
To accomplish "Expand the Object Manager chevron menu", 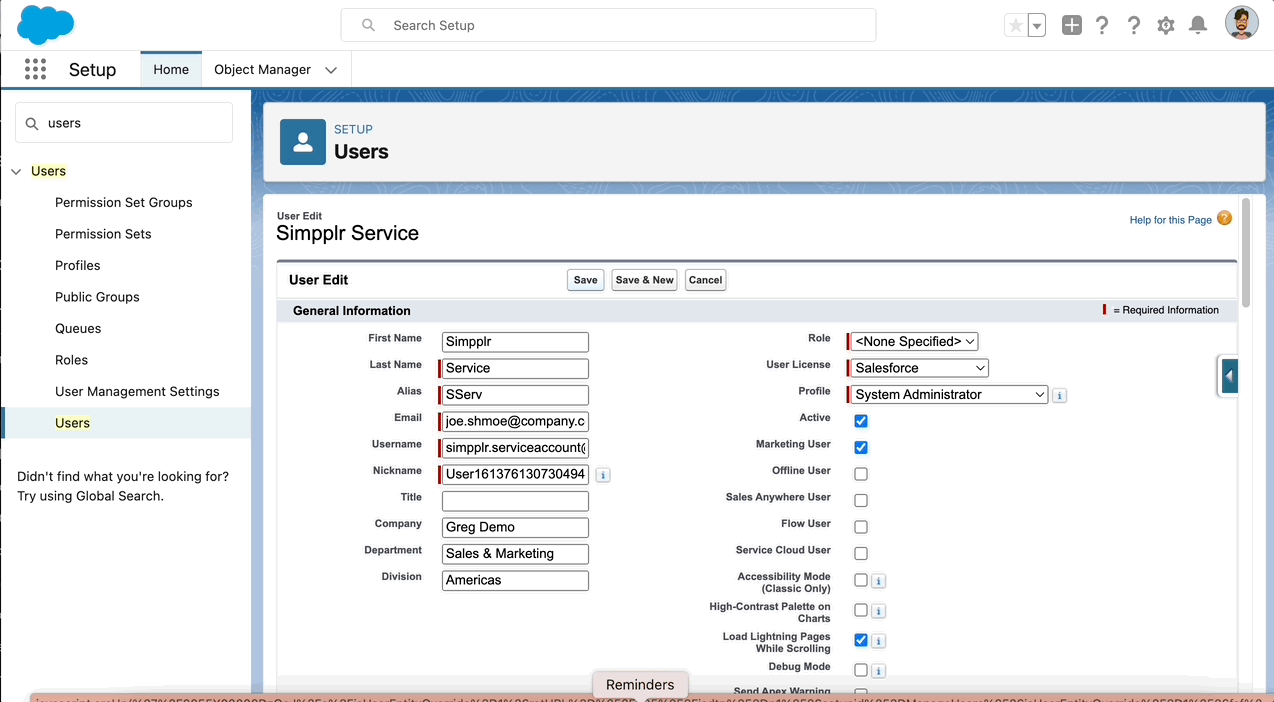I will [x=331, y=70].
